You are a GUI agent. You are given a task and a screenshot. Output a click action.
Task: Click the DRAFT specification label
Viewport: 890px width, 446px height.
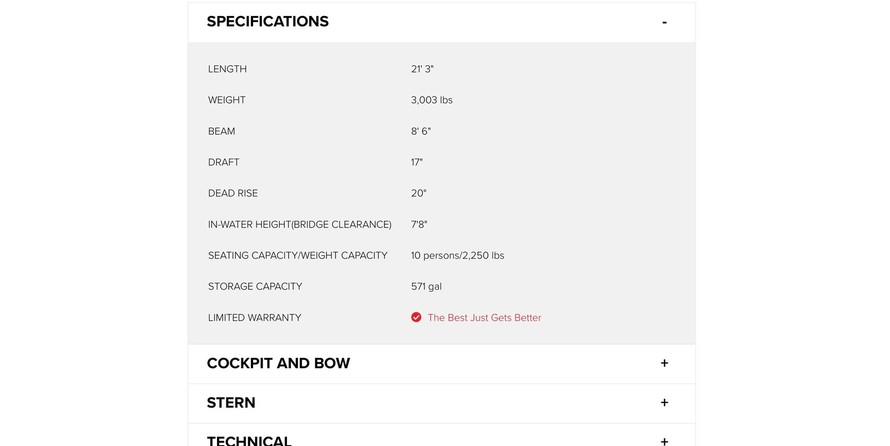[x=224, y=162]
